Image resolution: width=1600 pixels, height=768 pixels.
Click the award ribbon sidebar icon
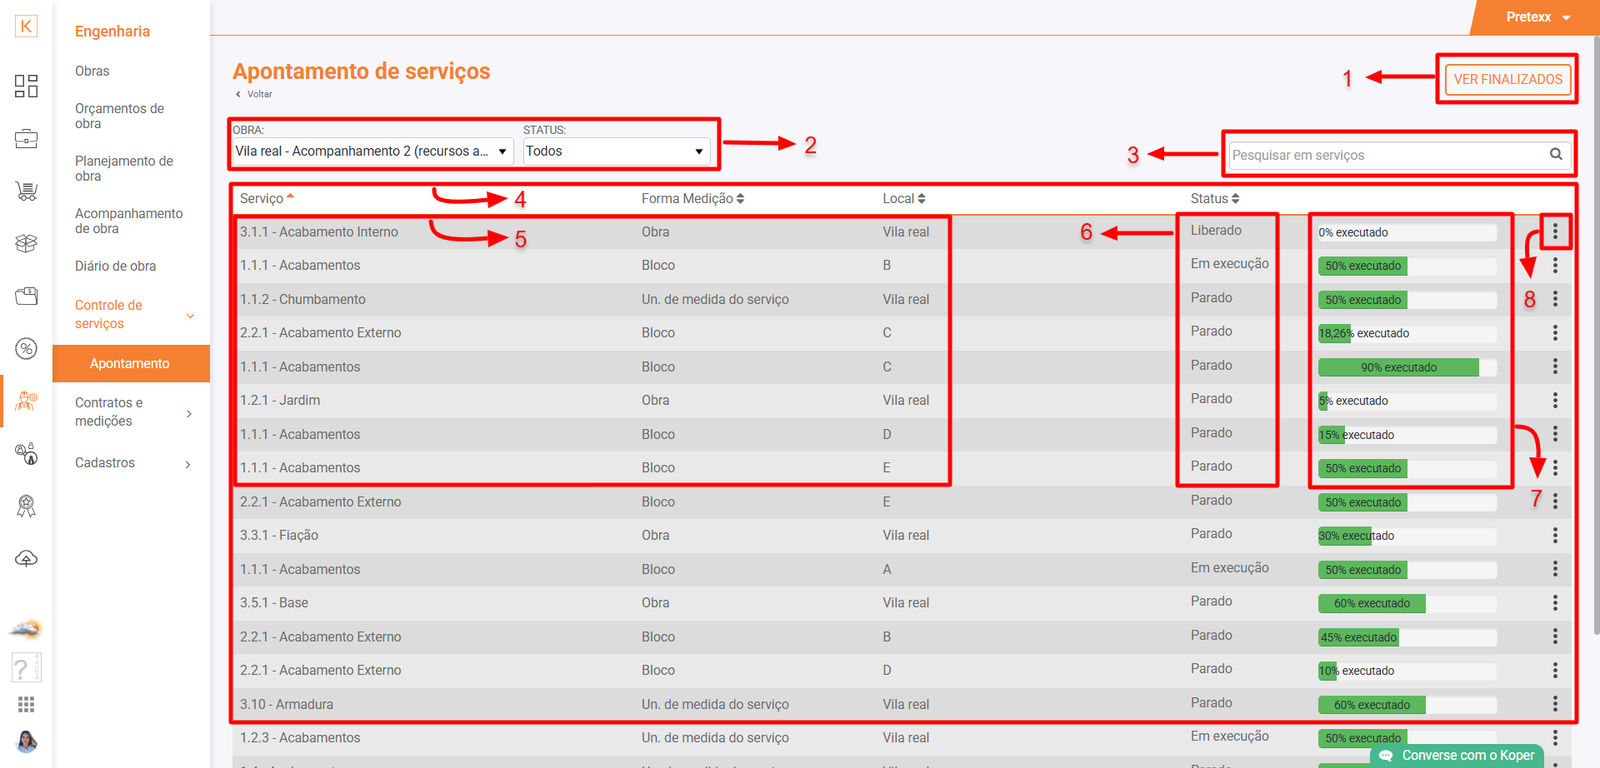click(x=26, y=506)
